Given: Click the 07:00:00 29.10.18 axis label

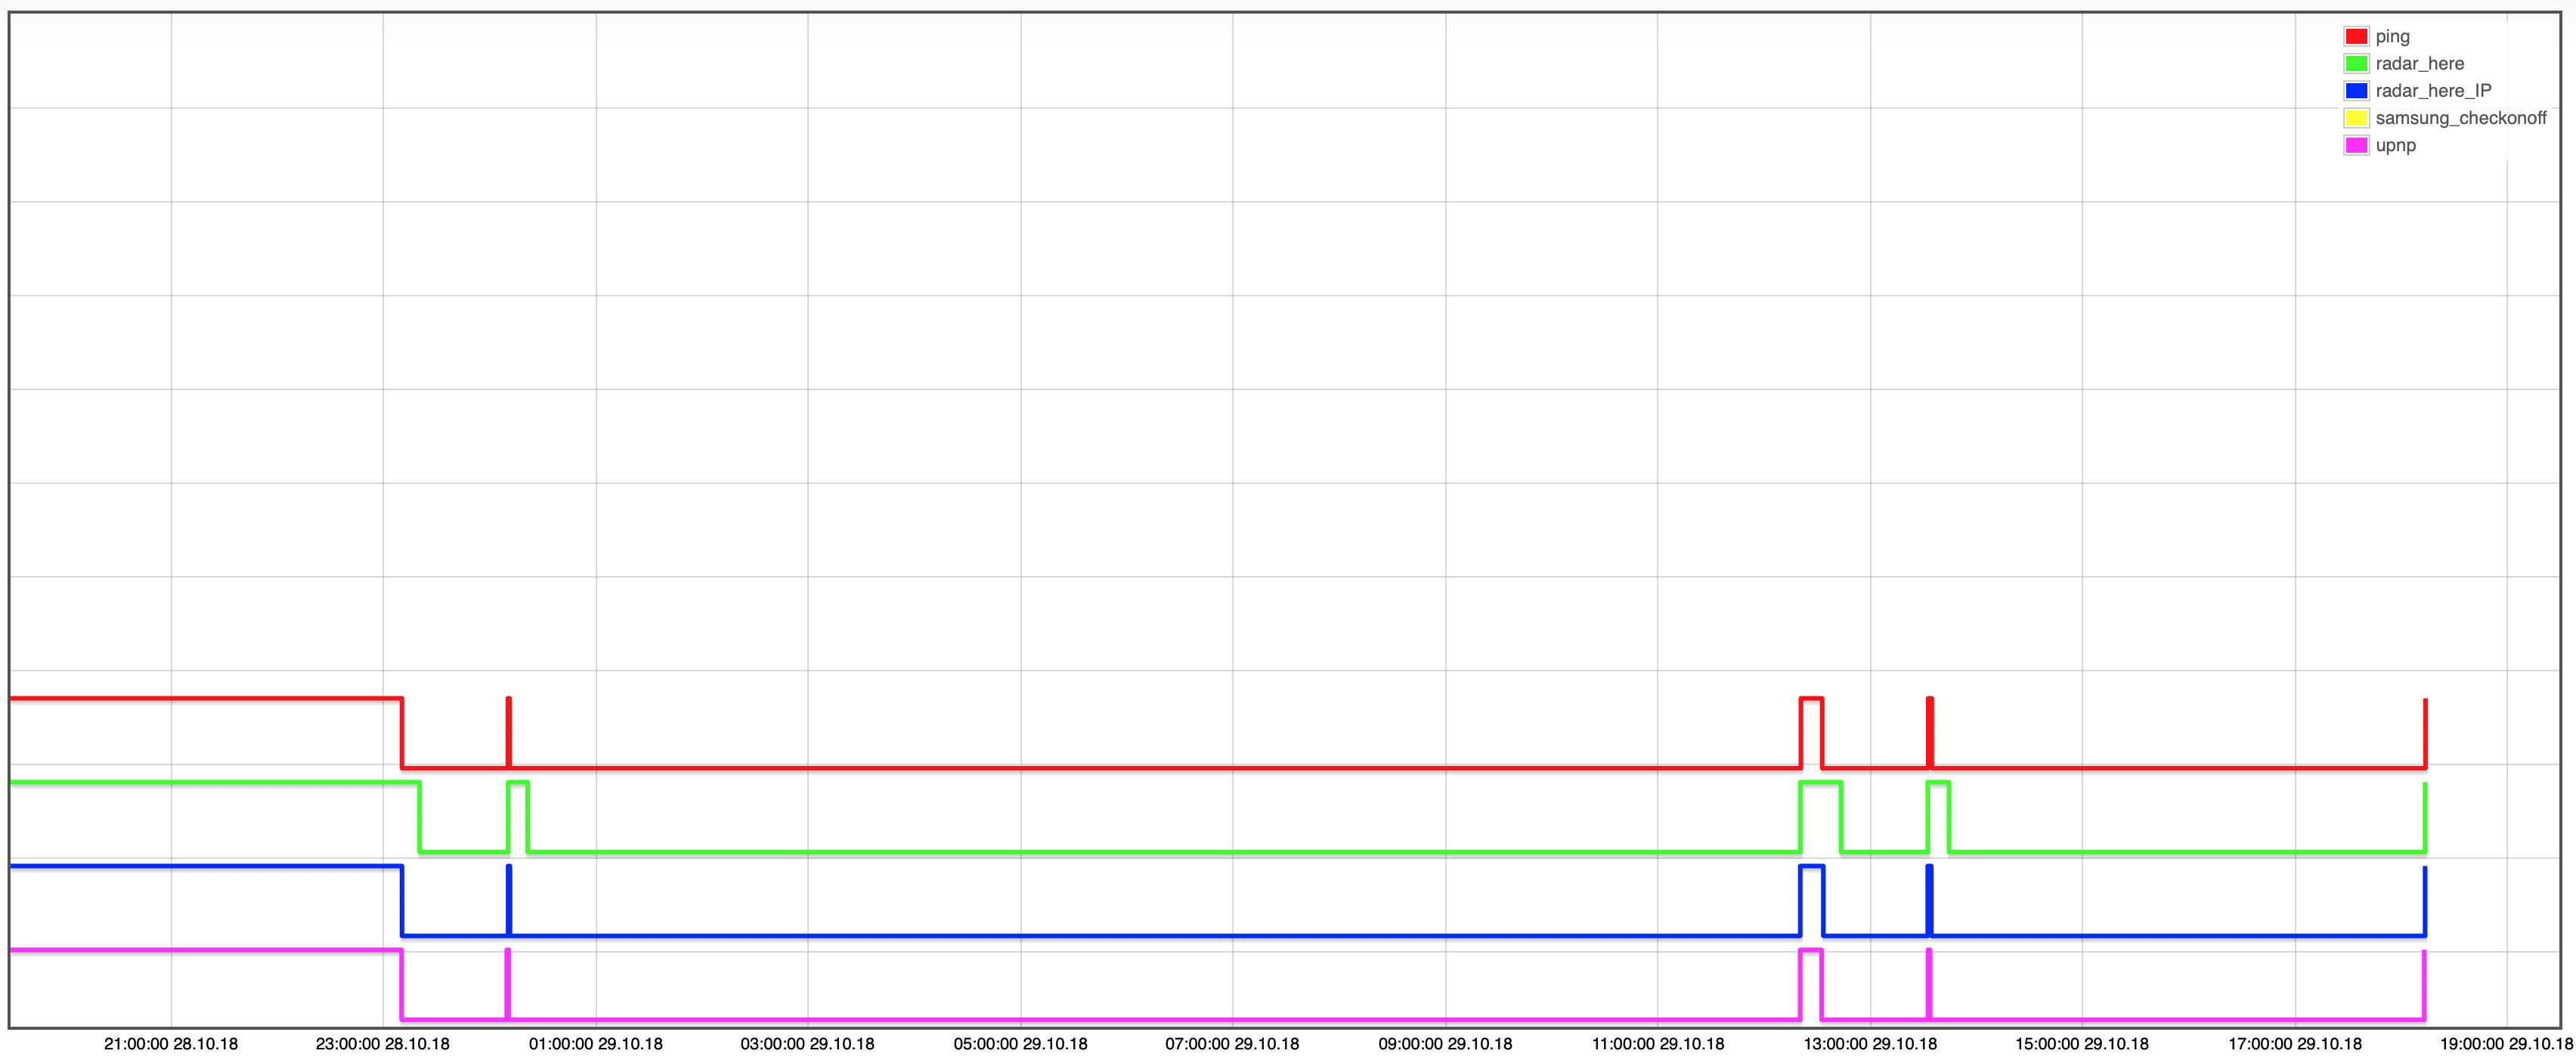Looking at the screenshot, I should point(1232,1044).
